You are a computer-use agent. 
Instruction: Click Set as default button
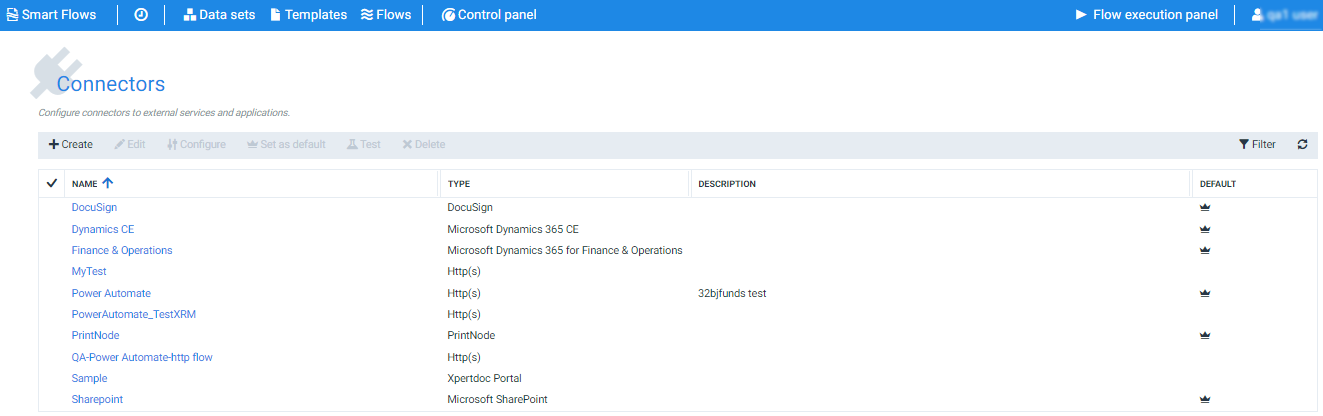(286, 145)
